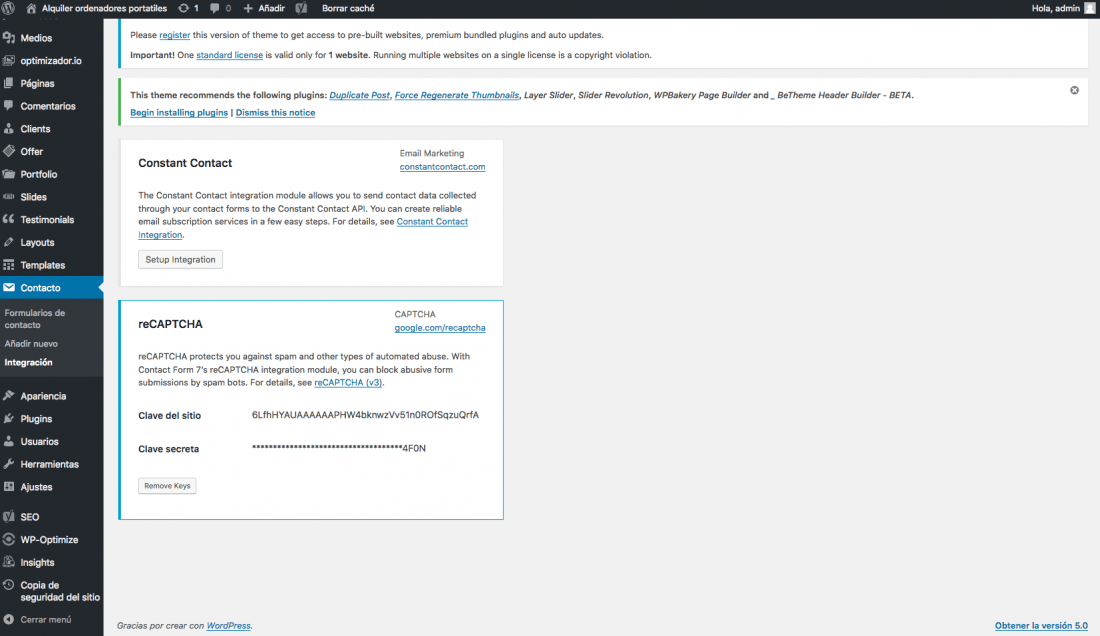Image resolution: width=1100 pixels, height=636 pixels.
Task: Click the Offer tag icon in sidebar
Action: (9, 151)
